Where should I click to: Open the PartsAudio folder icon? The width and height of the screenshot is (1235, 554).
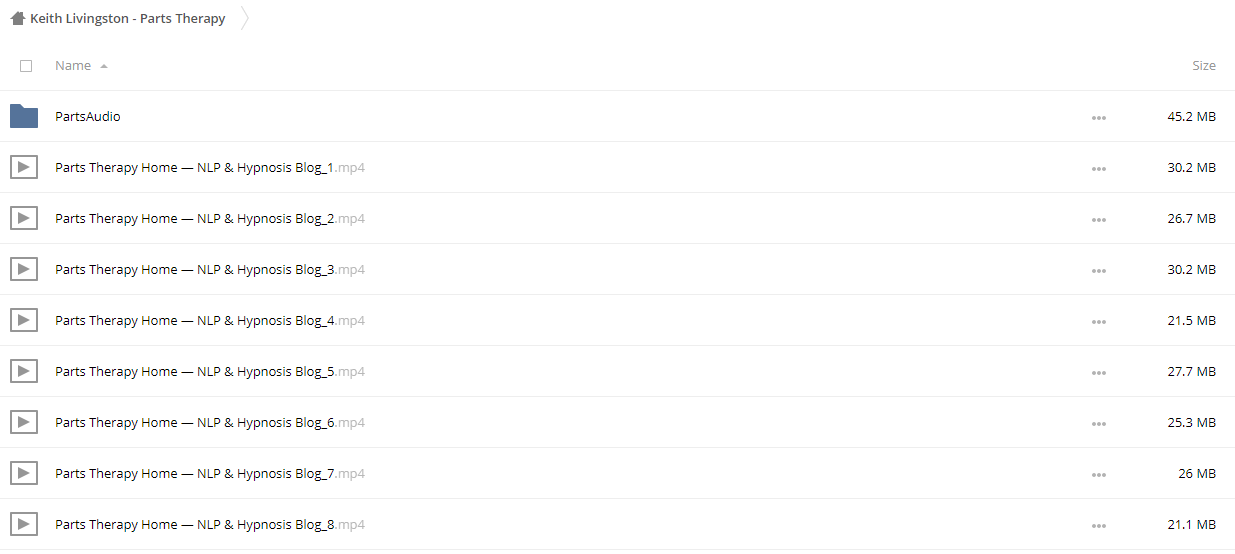24,116
